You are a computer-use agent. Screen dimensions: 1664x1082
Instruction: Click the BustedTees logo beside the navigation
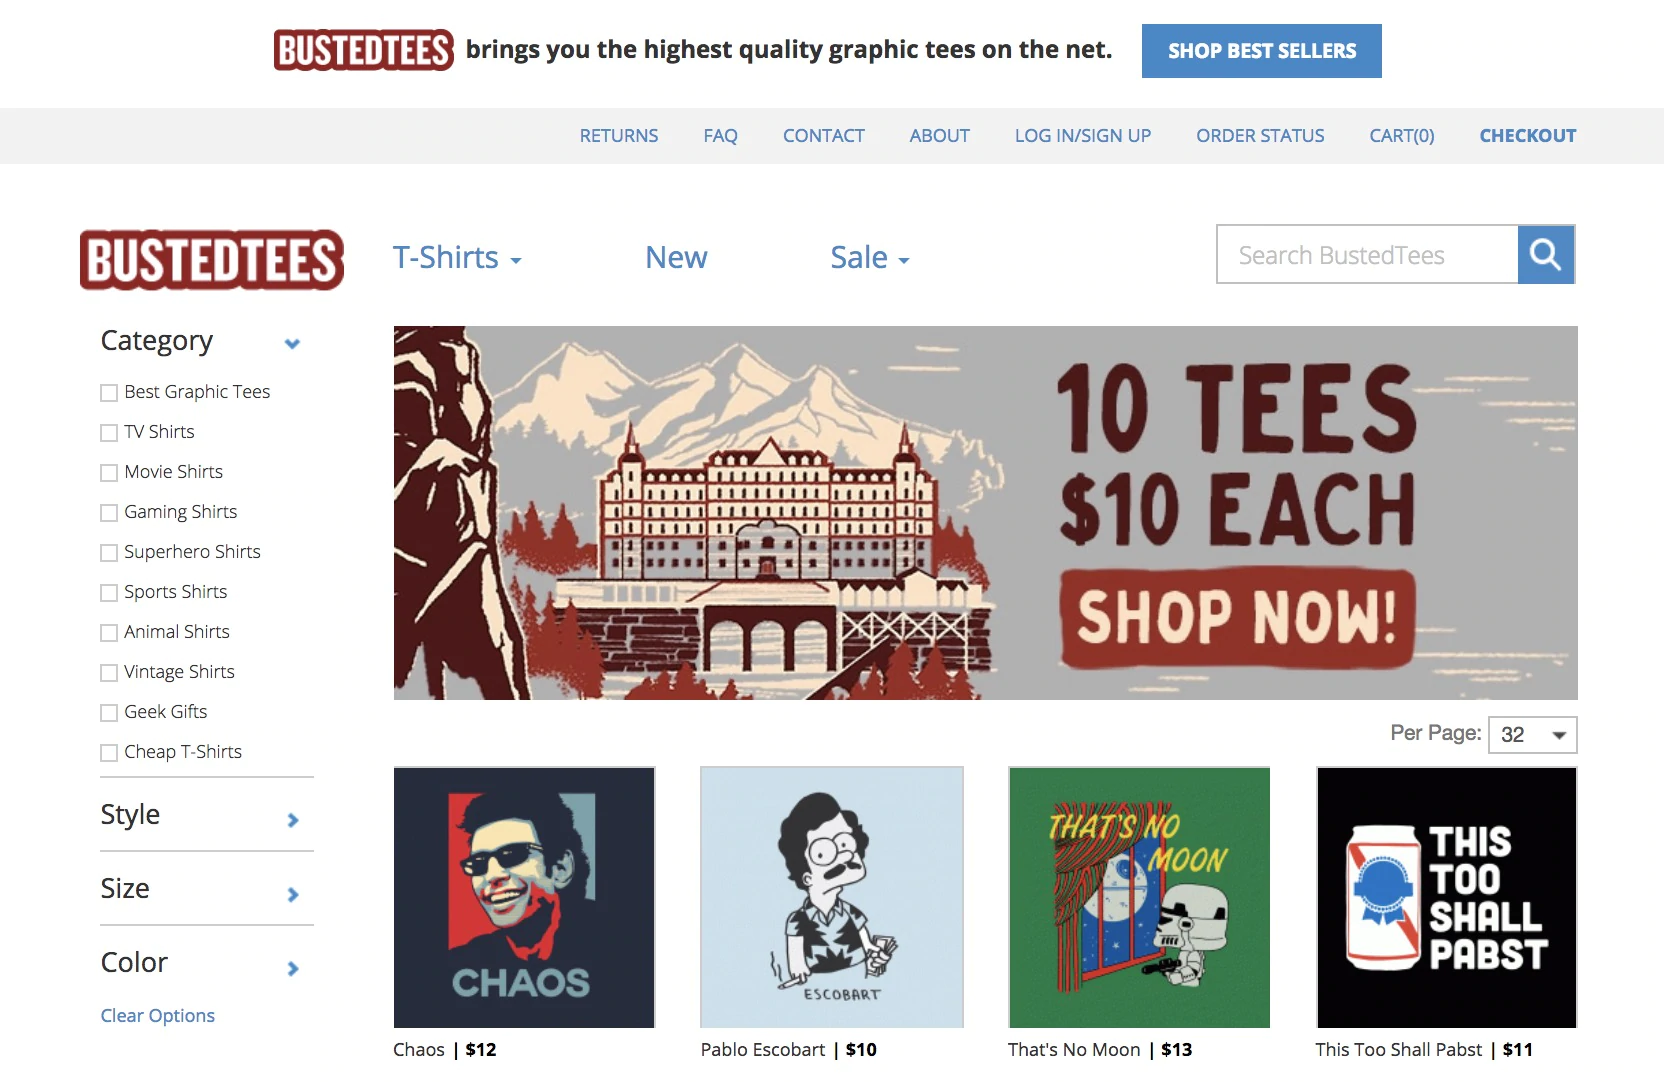click(x=212, y=260)
